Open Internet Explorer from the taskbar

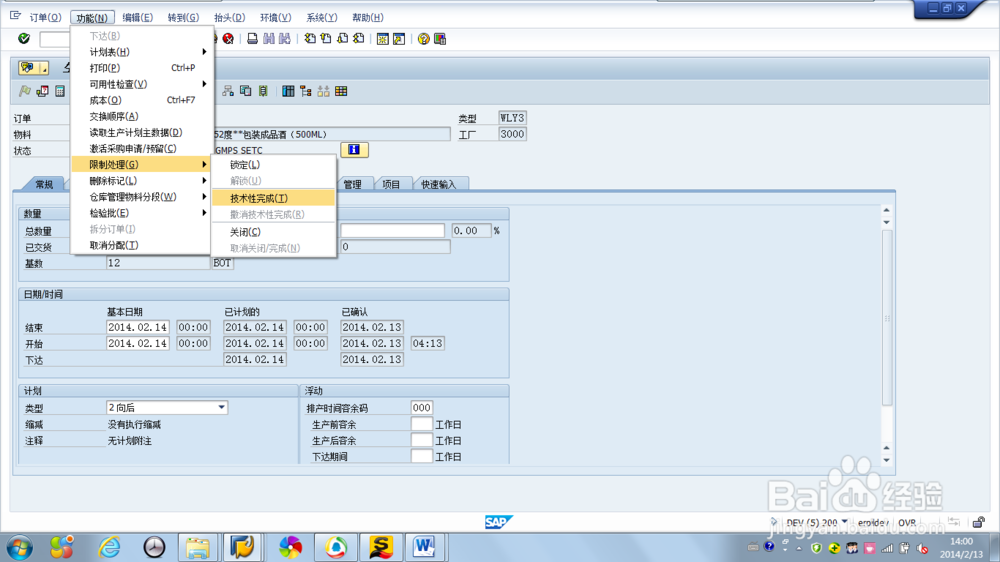pos(109,547)
